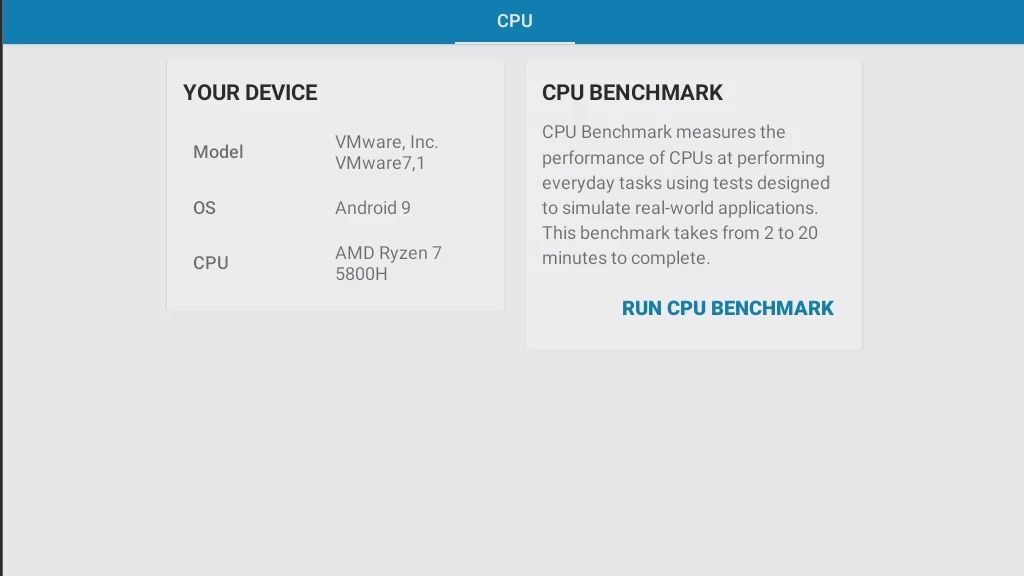
Task: Click the Android 9 value
Action: click(372, 208)
